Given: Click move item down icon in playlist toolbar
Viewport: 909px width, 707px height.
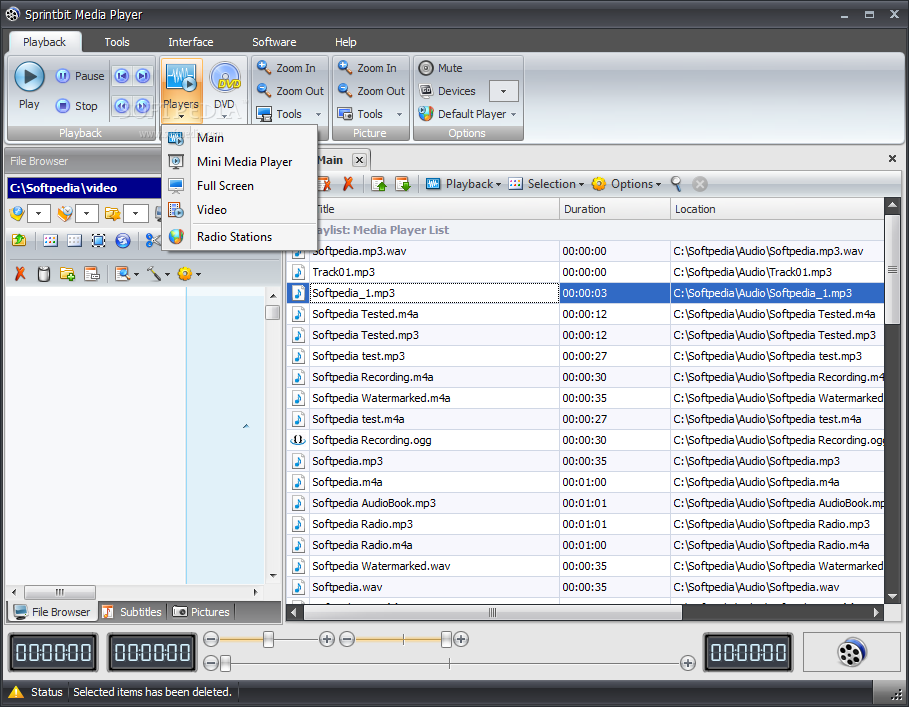Looking at the screenshot, I should pyautogui.click(x=403, y=184).
